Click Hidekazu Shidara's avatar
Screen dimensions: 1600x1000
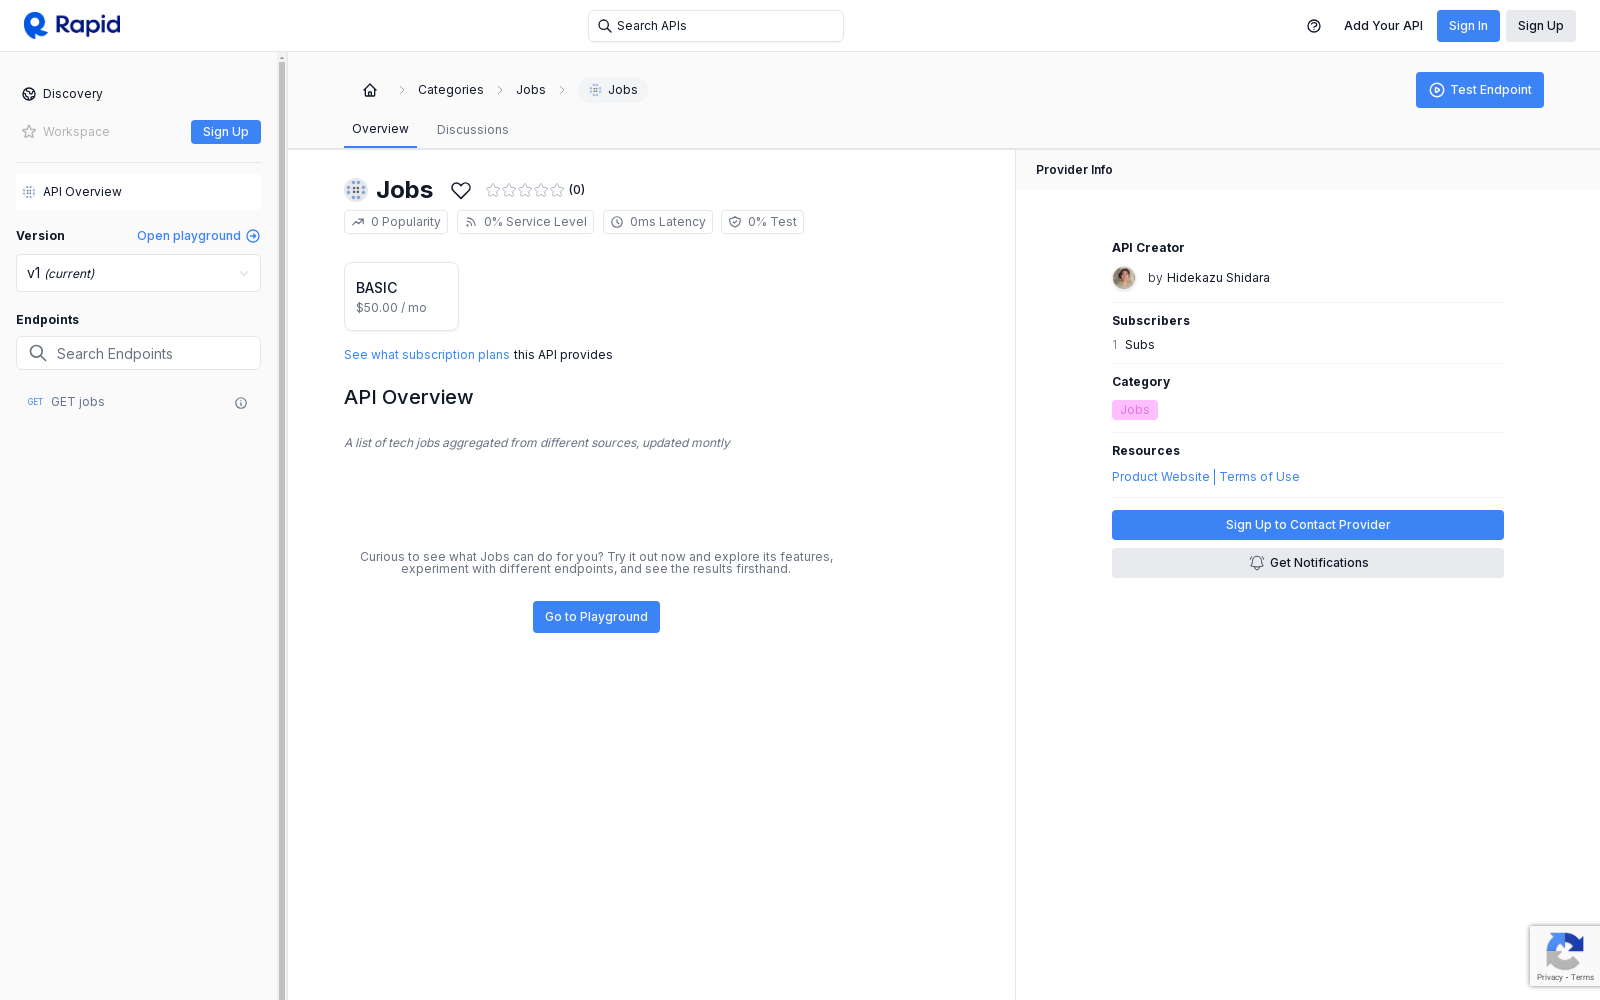click(1124, 278)
